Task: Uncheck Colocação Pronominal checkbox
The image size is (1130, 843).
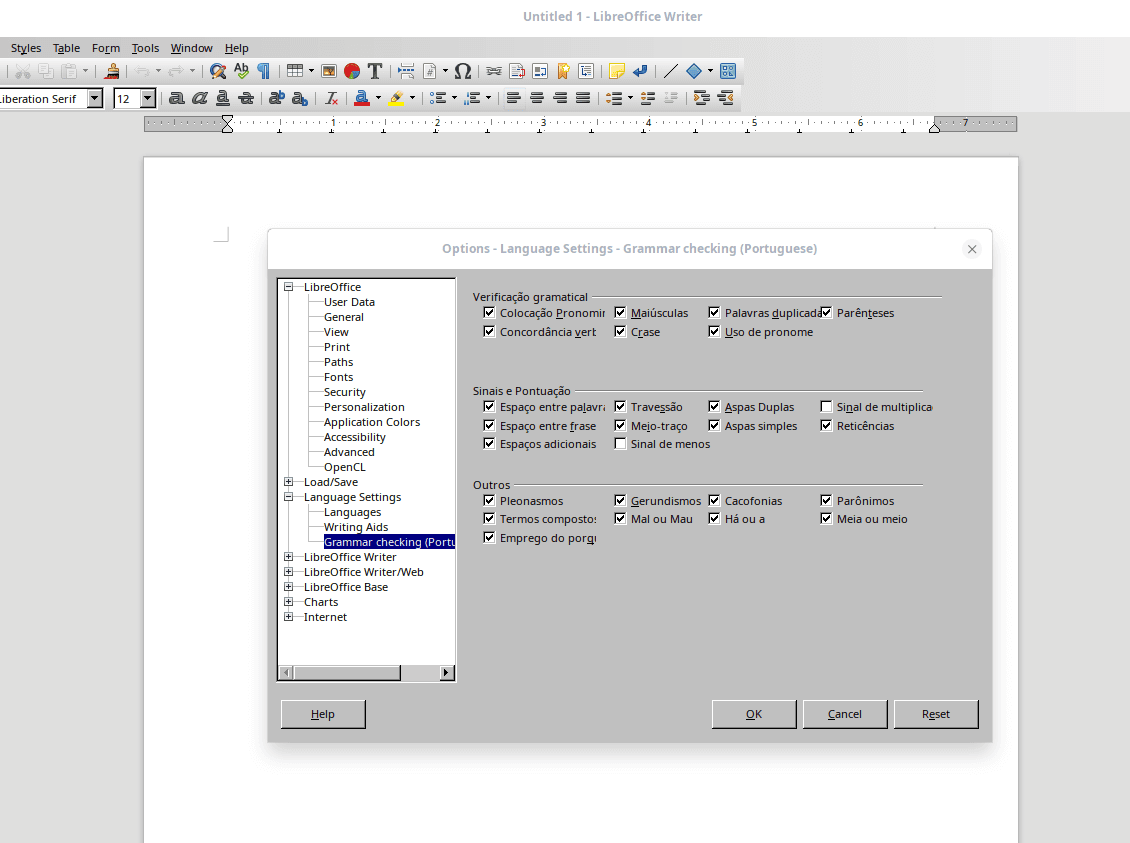Action: (489, 313)
